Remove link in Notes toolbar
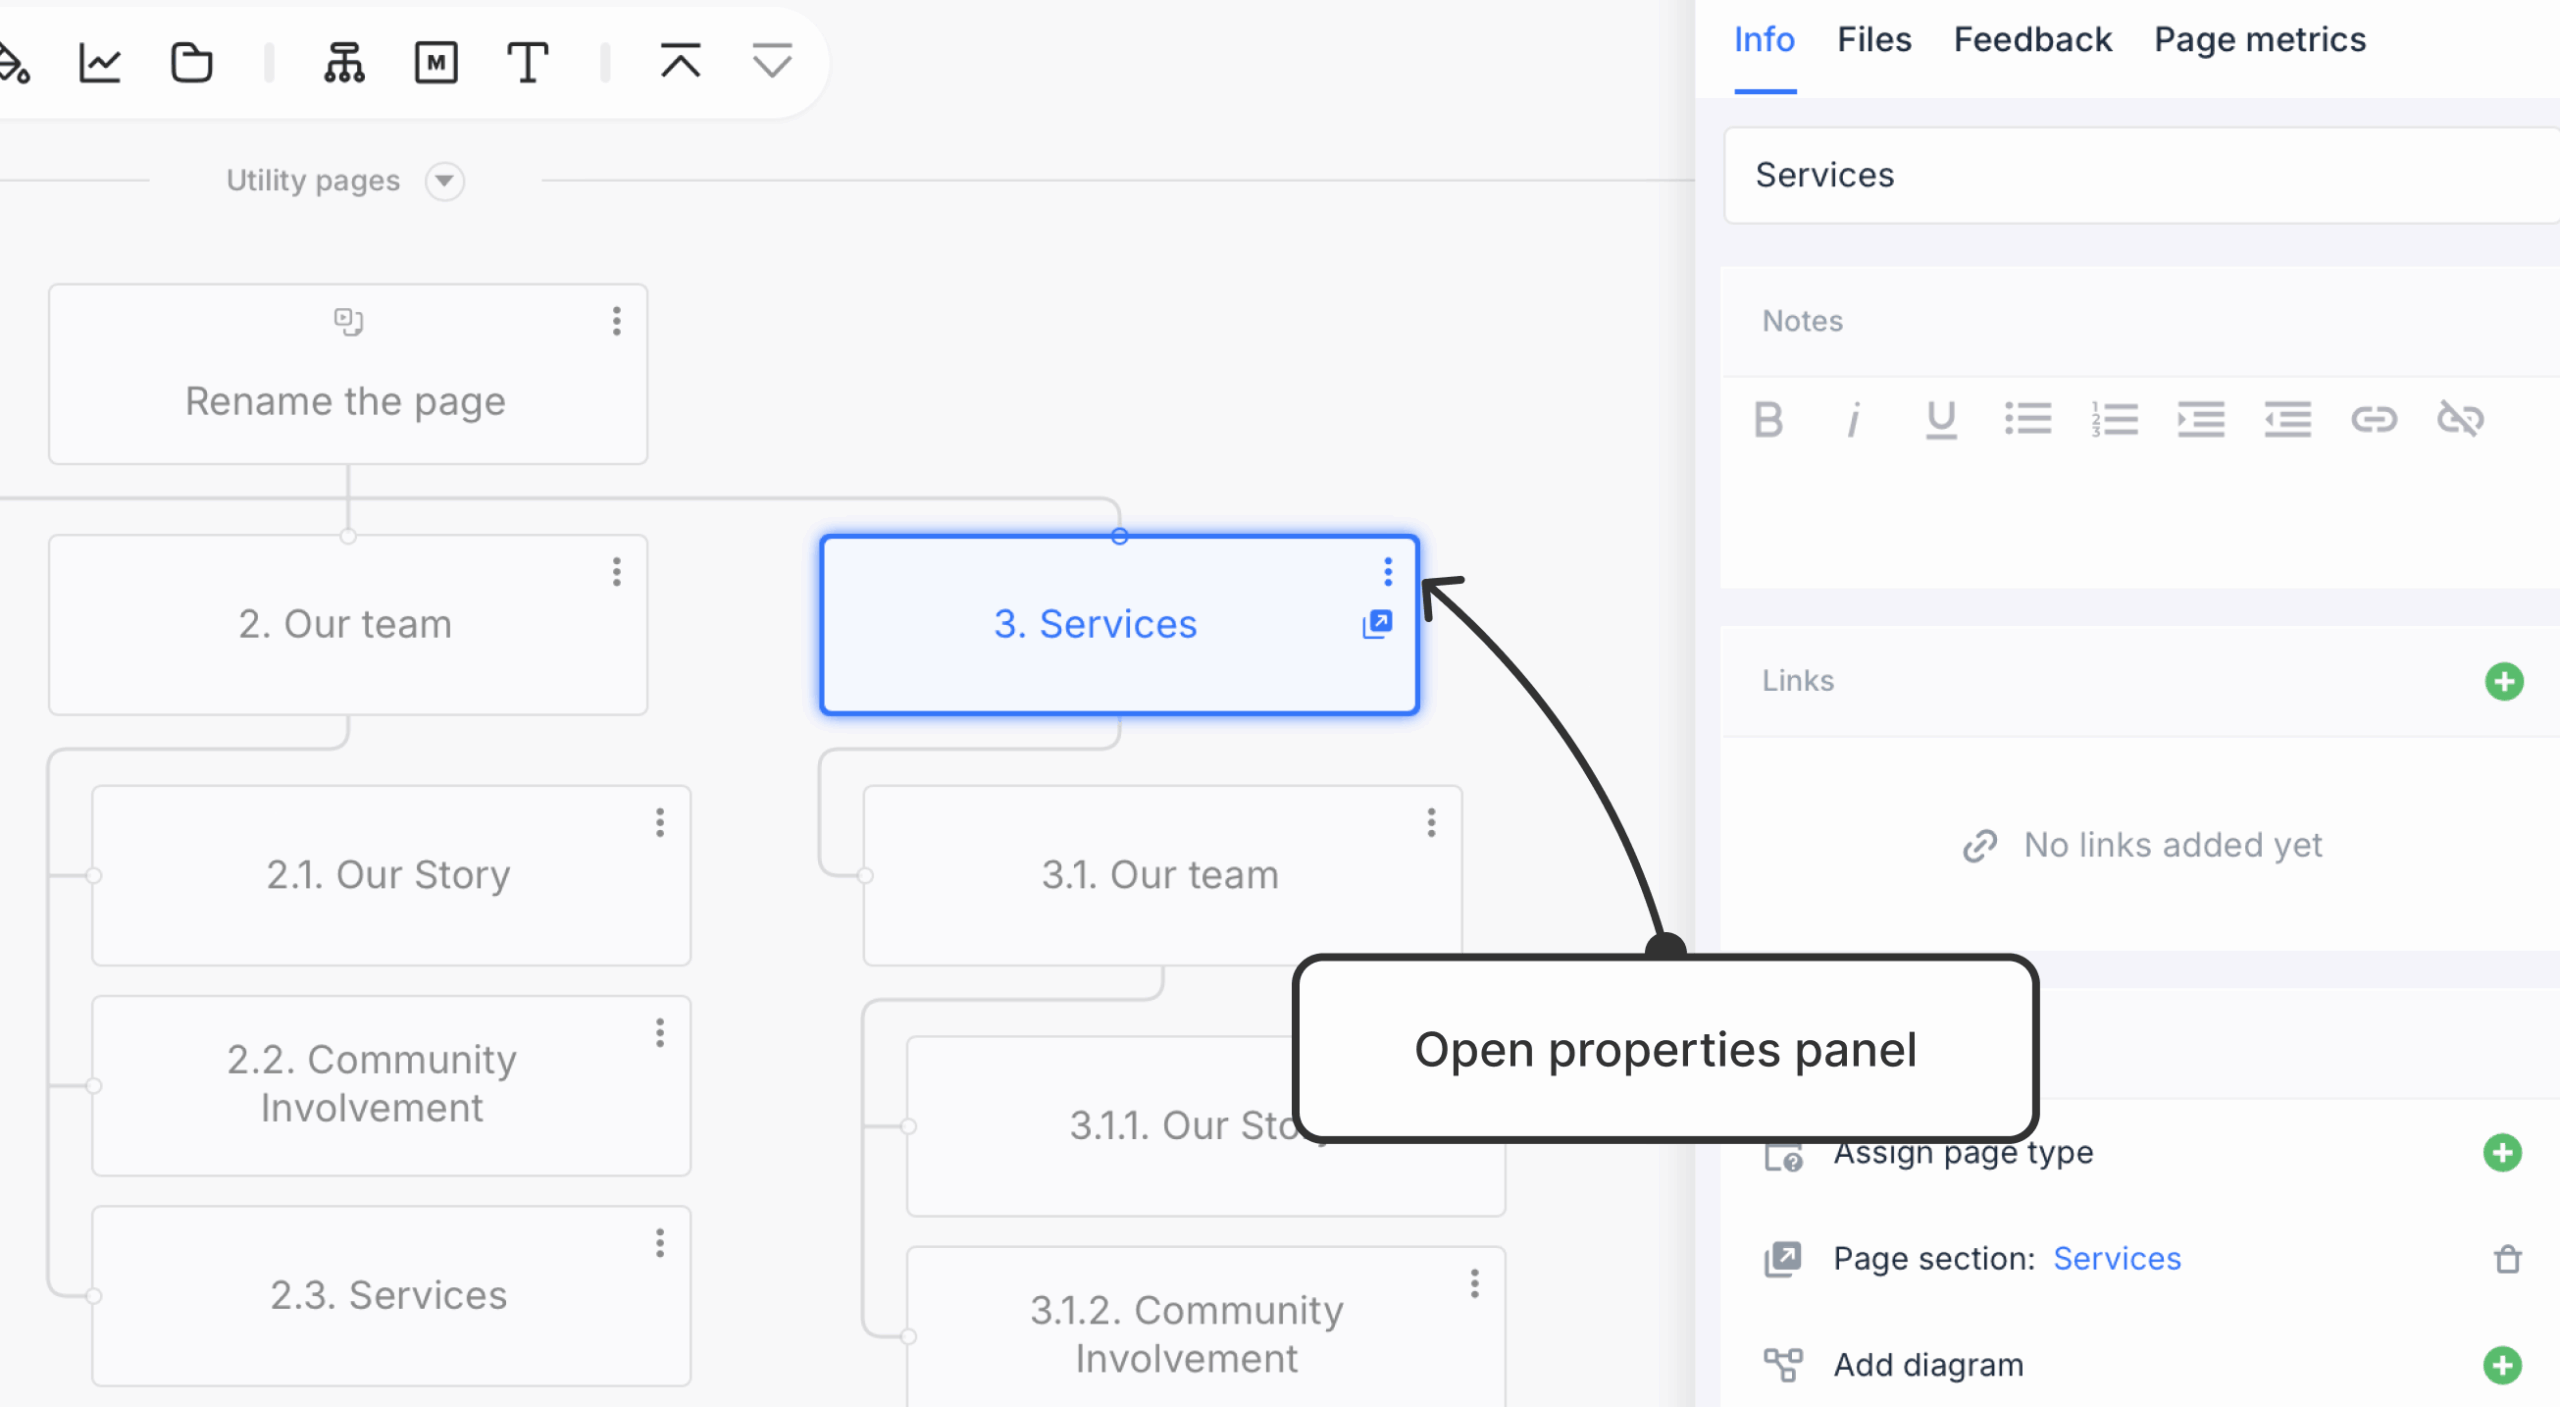The image size is (2560, 1407). pos(2461,420)
